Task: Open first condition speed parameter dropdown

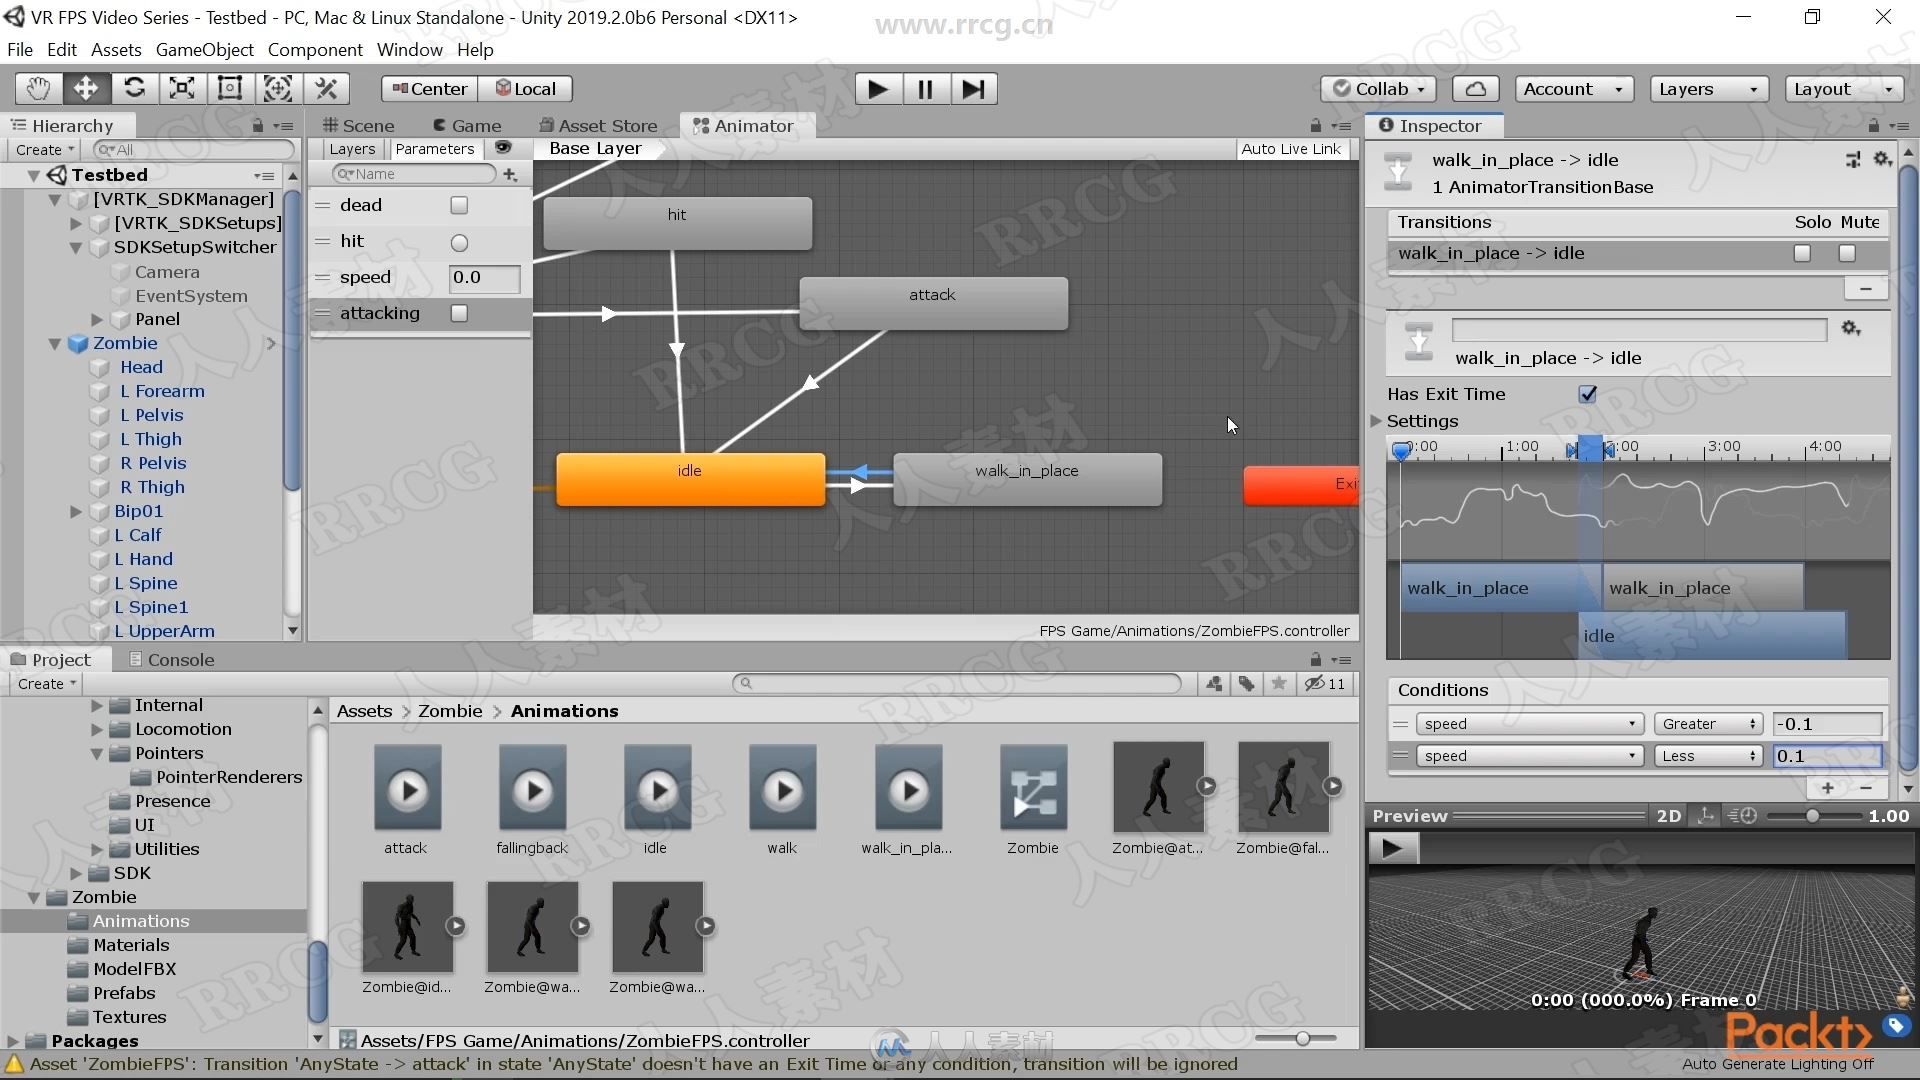Action: tap(1529, 724)
